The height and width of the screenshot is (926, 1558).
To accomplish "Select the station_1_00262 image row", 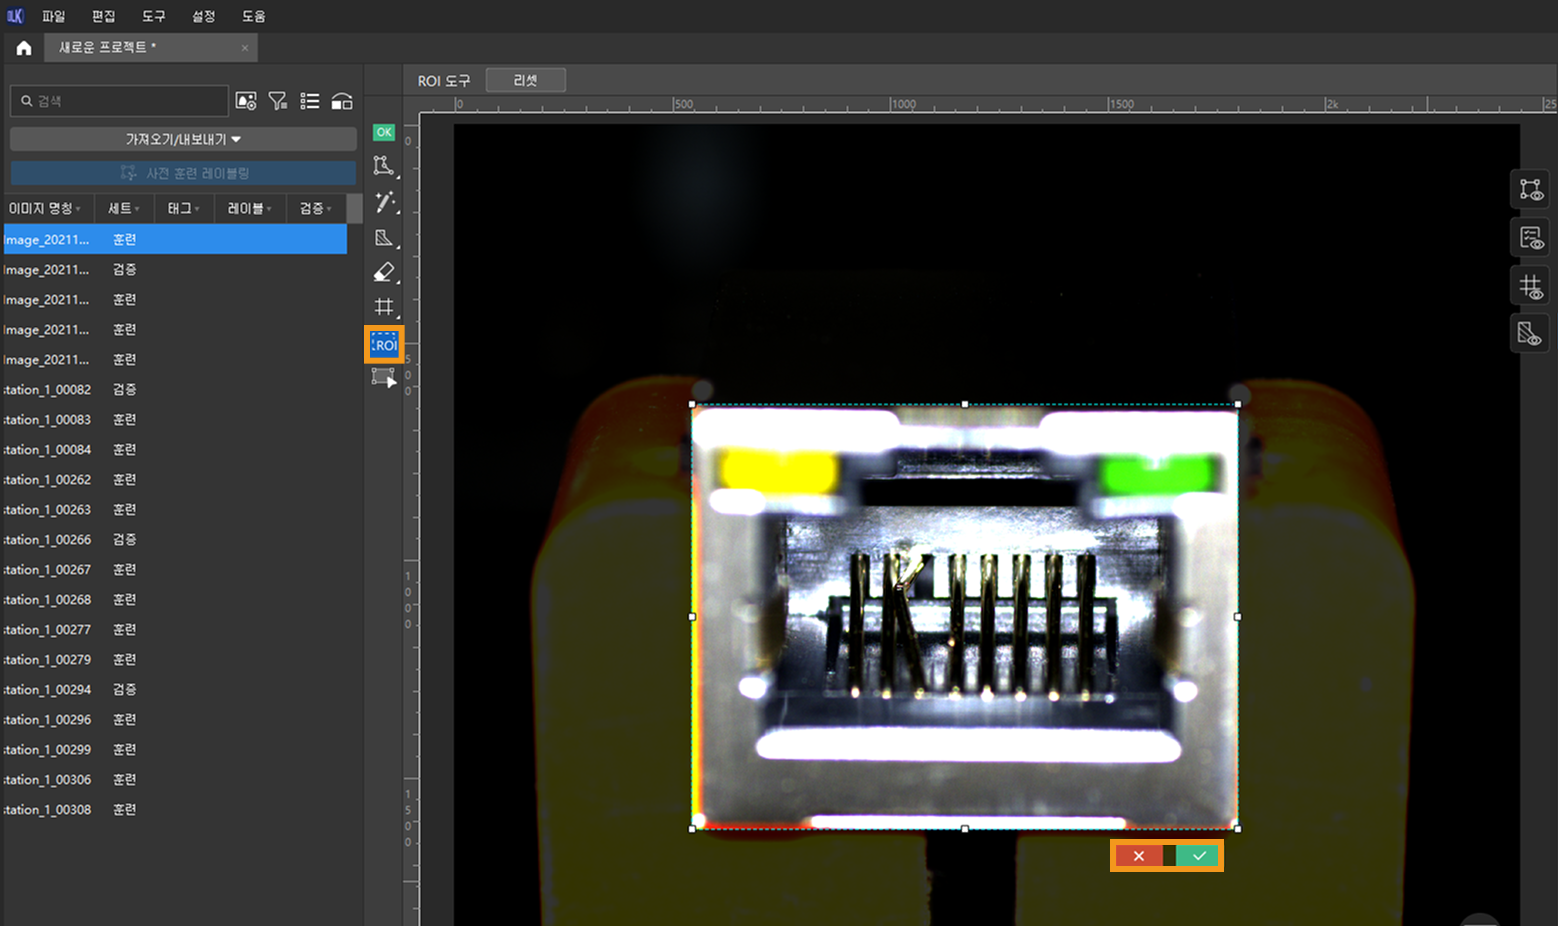I will pyautogui.click(x=175, y=479).
